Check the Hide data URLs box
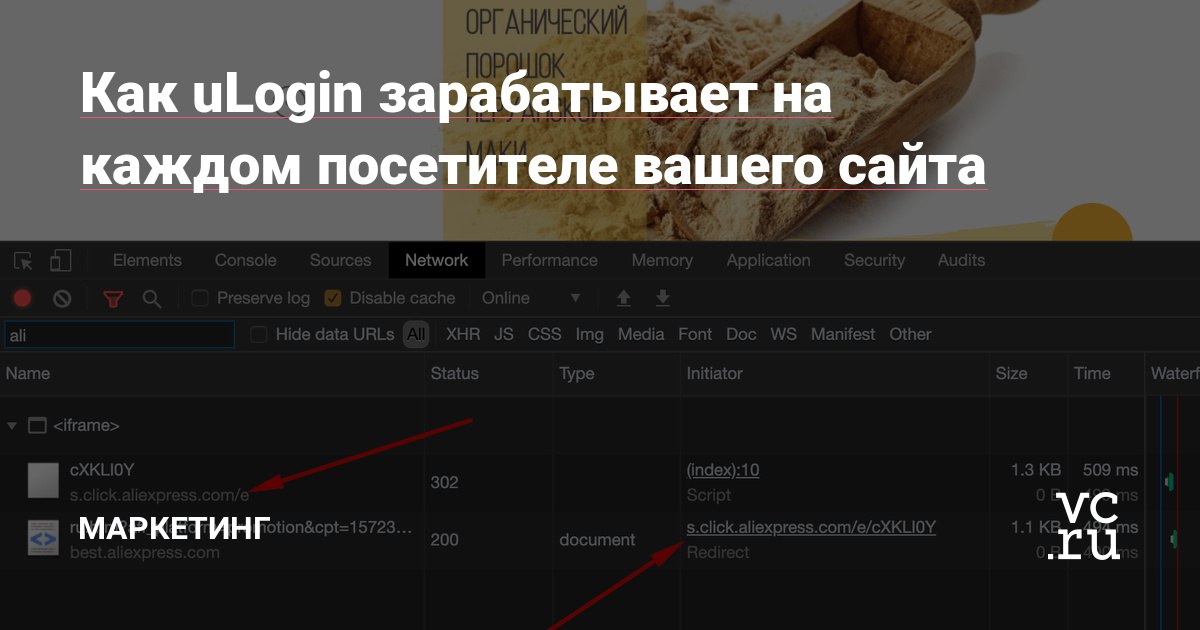Screen dimensions: 1200x630 tap(259, 335)
